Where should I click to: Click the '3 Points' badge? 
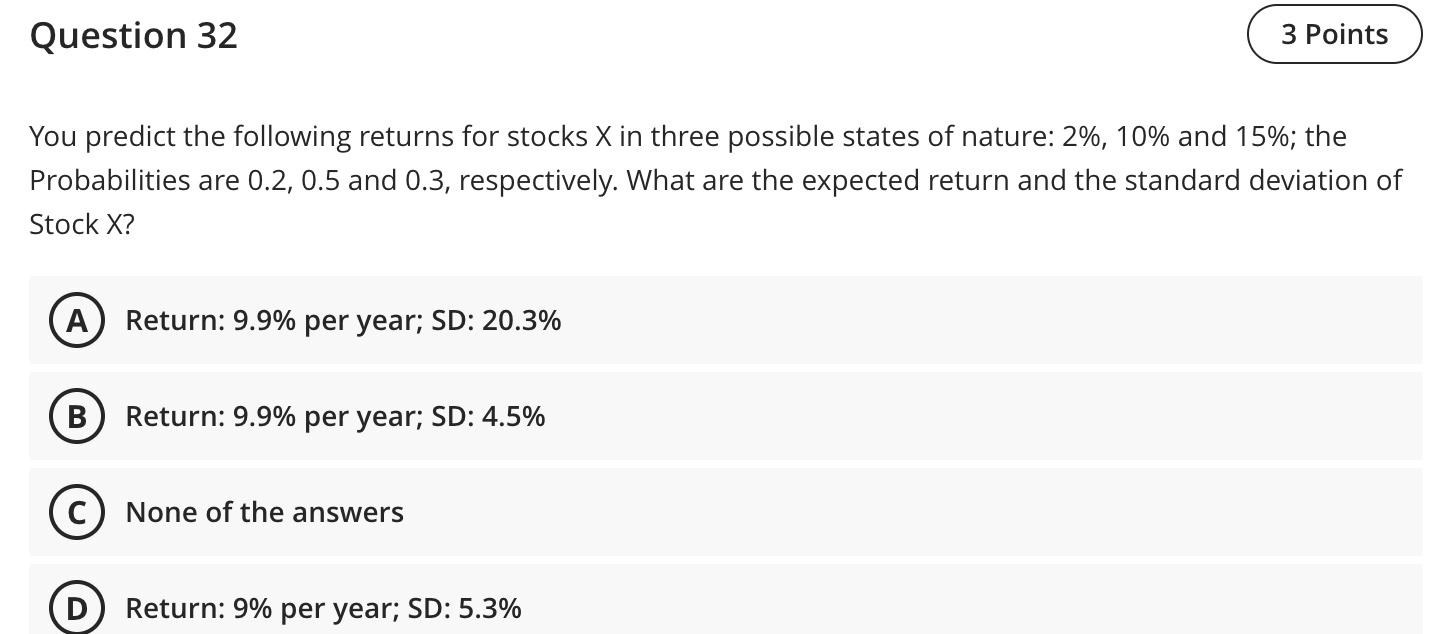point(1334,33)
